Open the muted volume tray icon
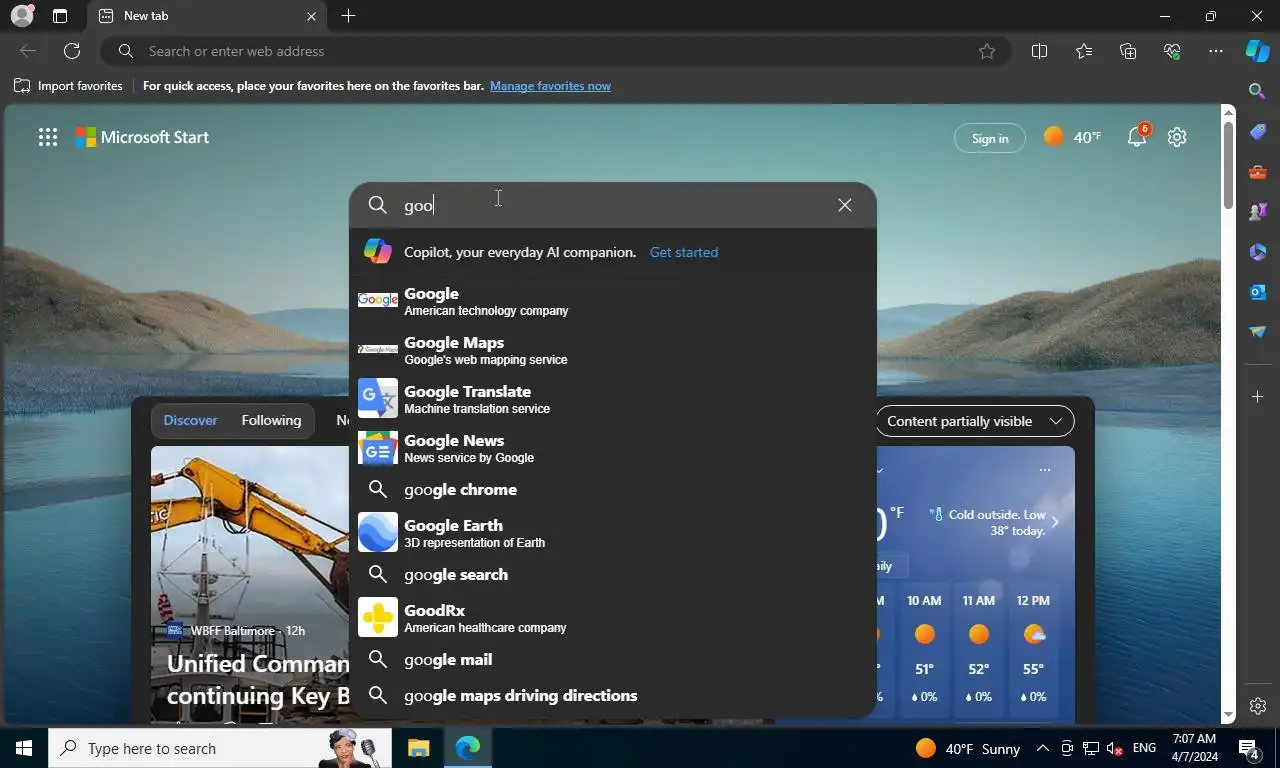 pos(1113,748)
